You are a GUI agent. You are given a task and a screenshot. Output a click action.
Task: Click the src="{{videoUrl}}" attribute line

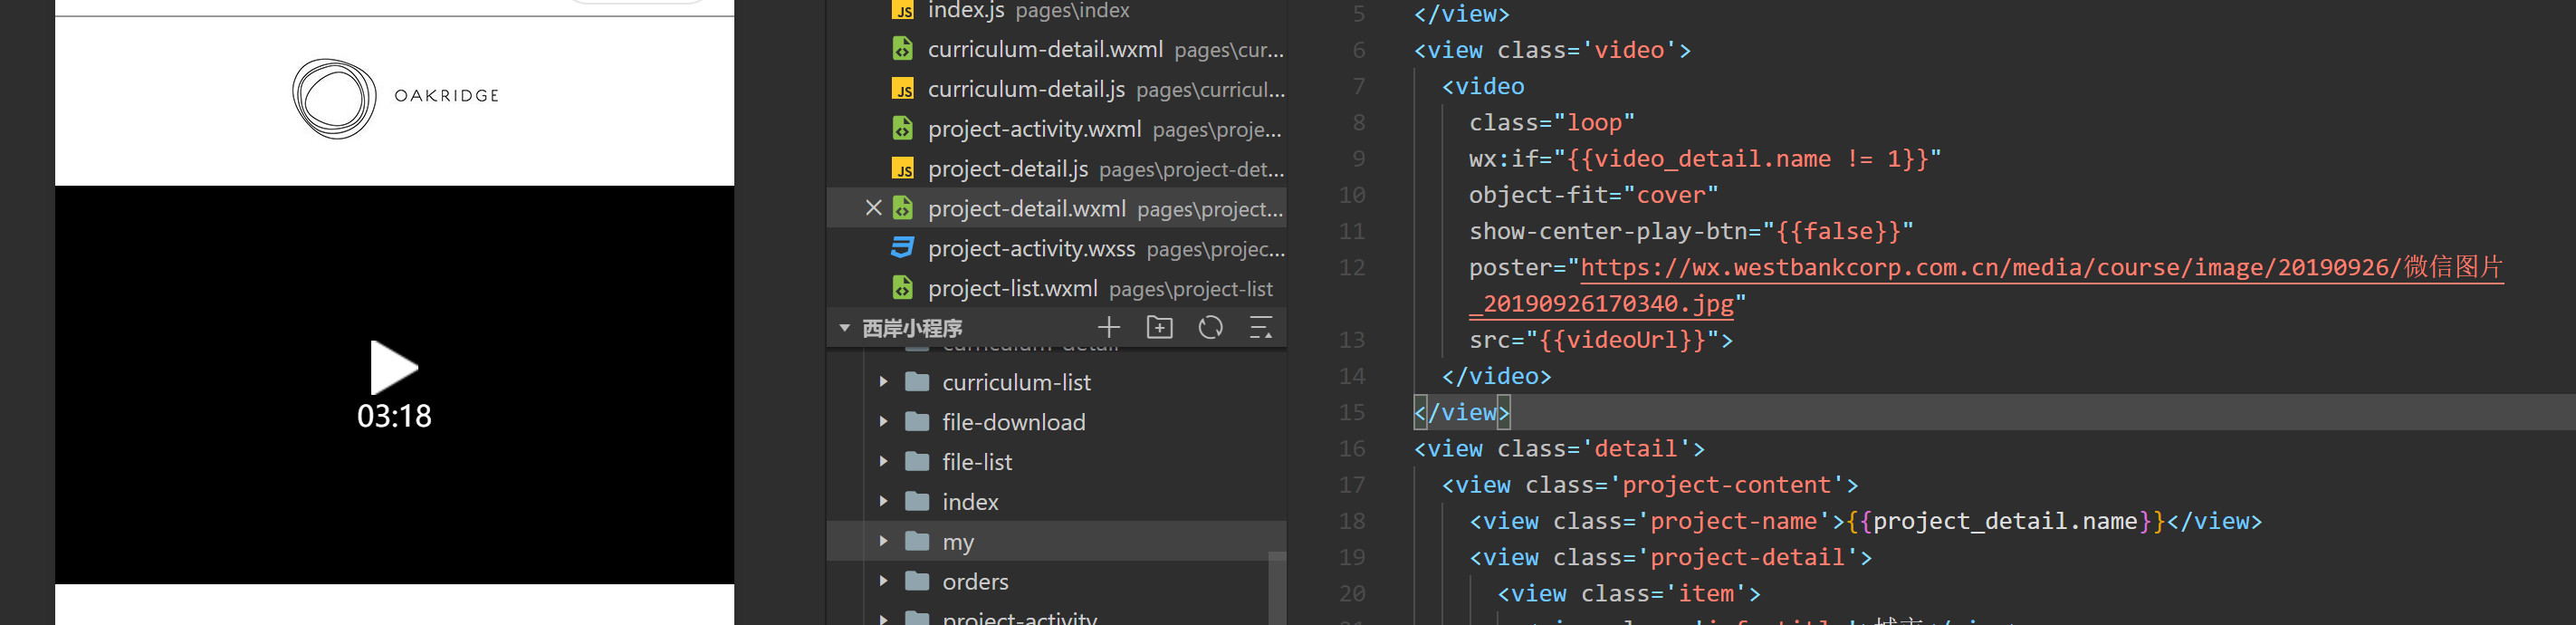pos(1600,340)
